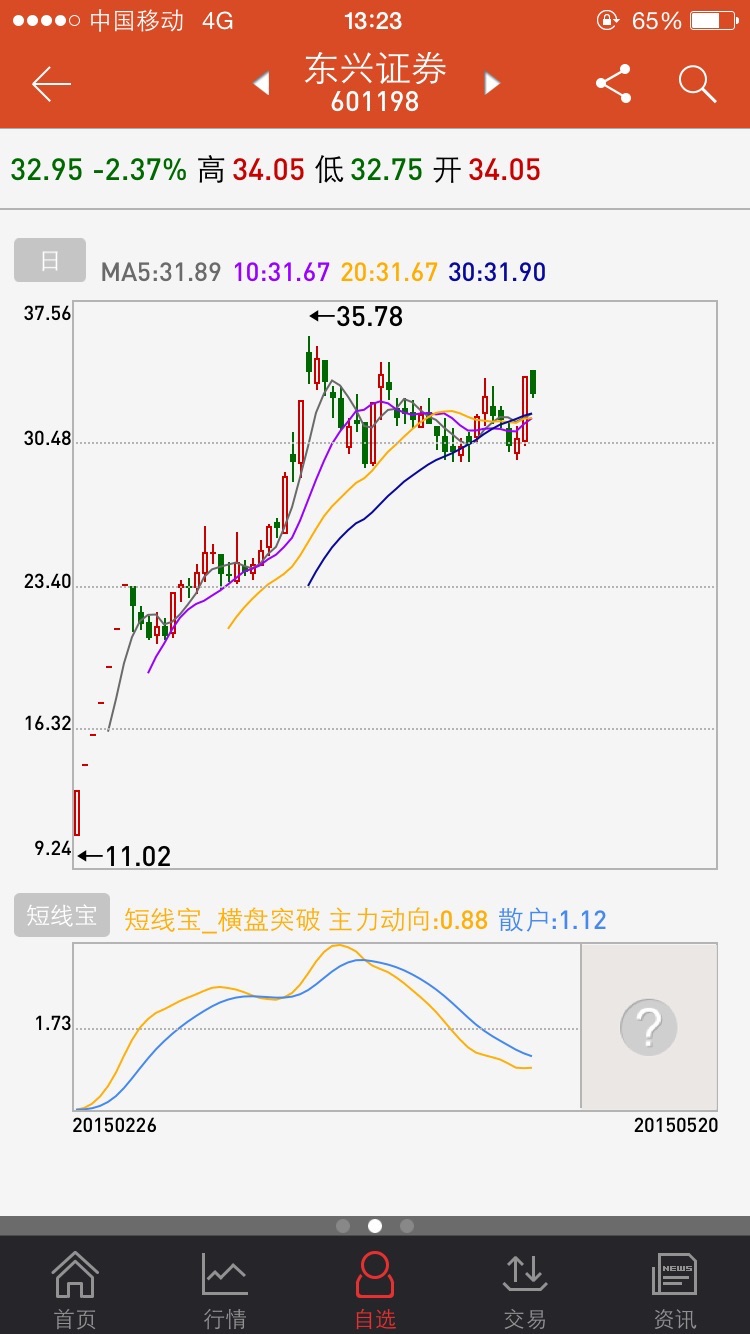Open 交易 trade tab

coord(525,1290)
